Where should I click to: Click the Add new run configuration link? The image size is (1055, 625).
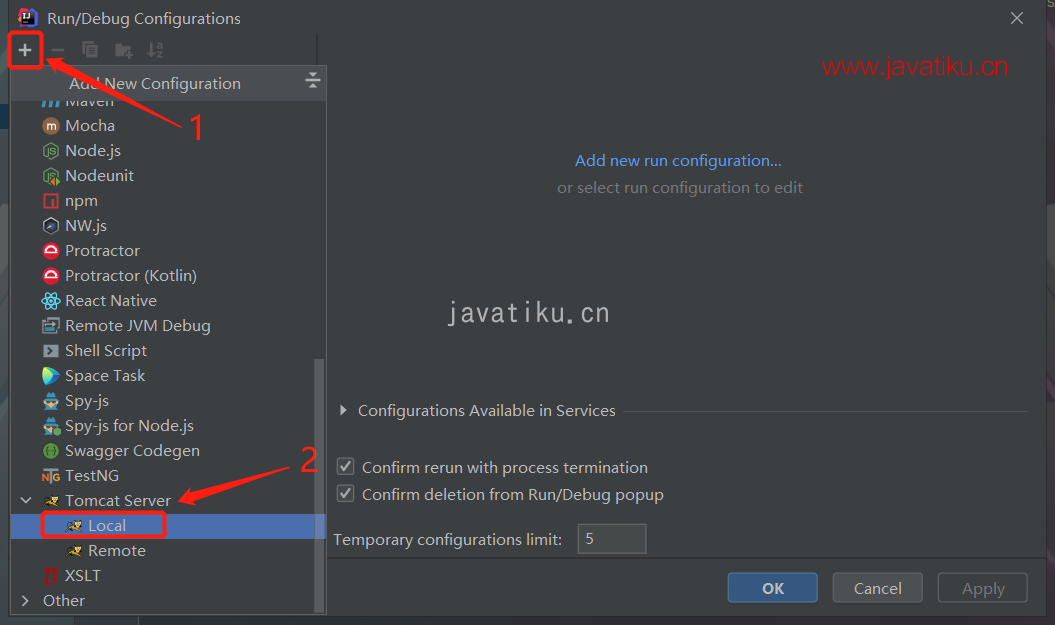click(678, 161)
